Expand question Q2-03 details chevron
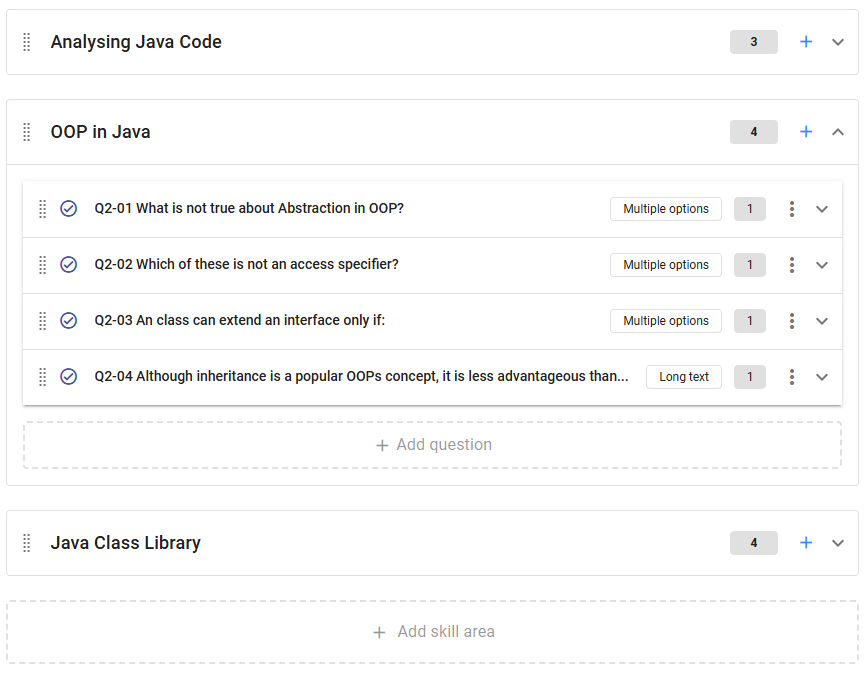 click(x=822, y=321)
